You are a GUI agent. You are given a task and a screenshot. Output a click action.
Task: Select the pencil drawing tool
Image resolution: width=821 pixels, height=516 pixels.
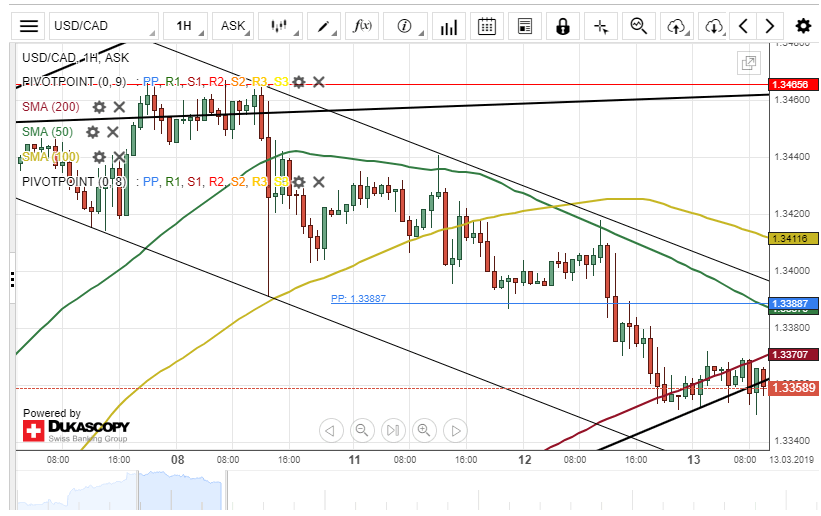(325, 26)
